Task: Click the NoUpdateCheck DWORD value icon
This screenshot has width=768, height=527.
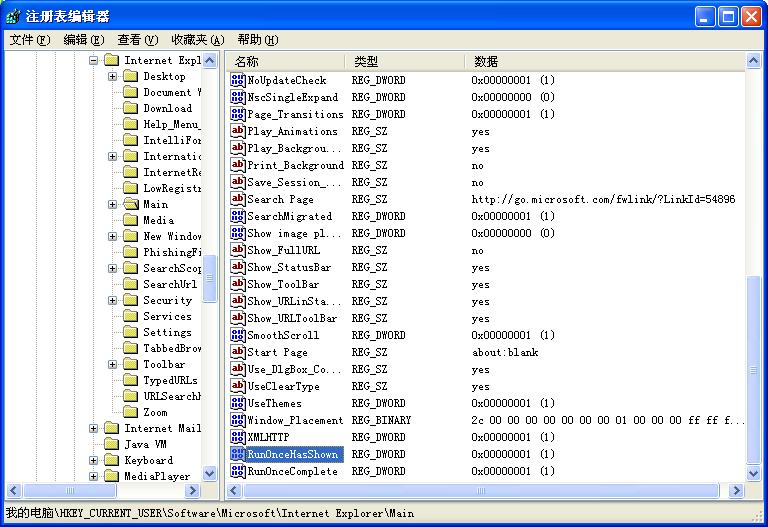Action: click(238, 80)
